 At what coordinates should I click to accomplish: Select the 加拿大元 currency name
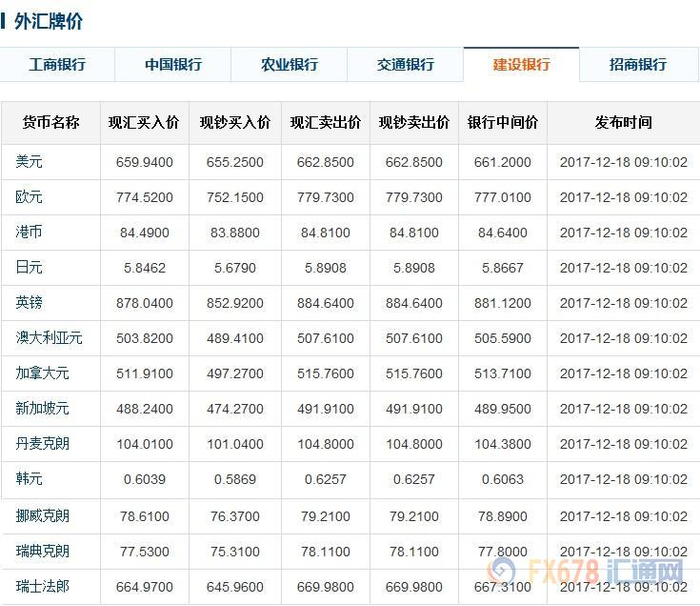42,373
